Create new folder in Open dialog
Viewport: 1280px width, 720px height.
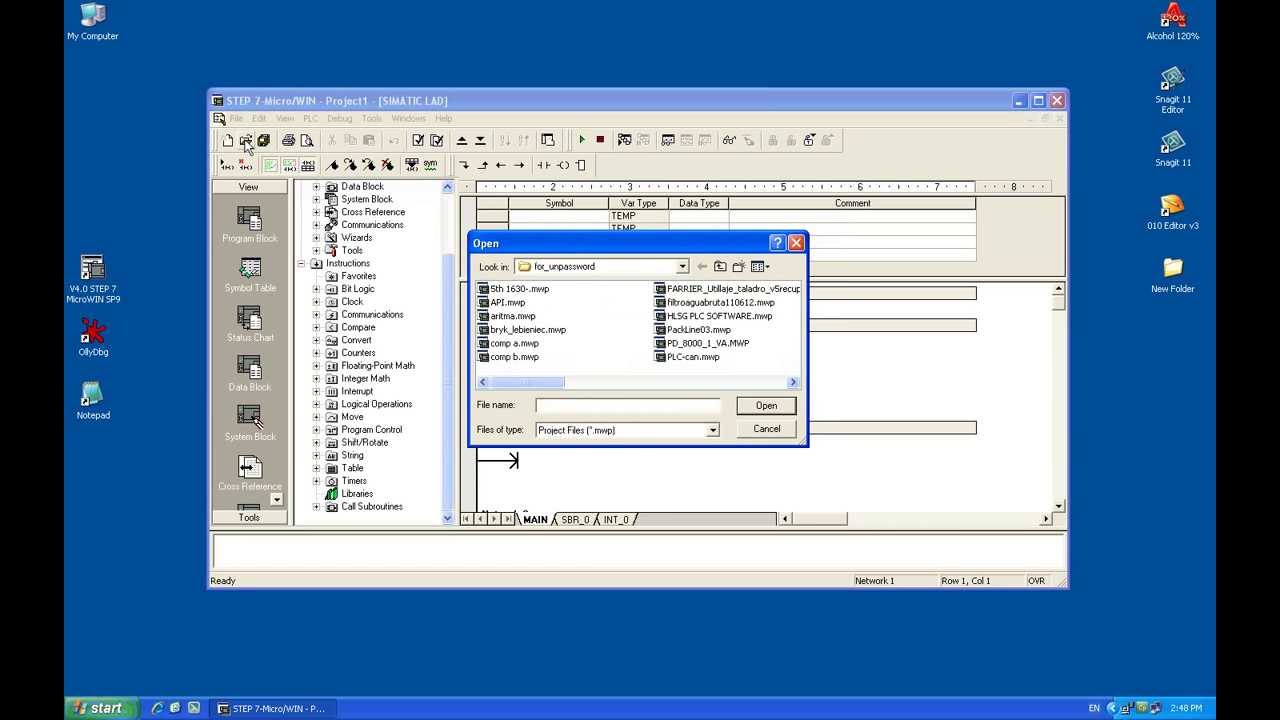click(x=738, y=267)
